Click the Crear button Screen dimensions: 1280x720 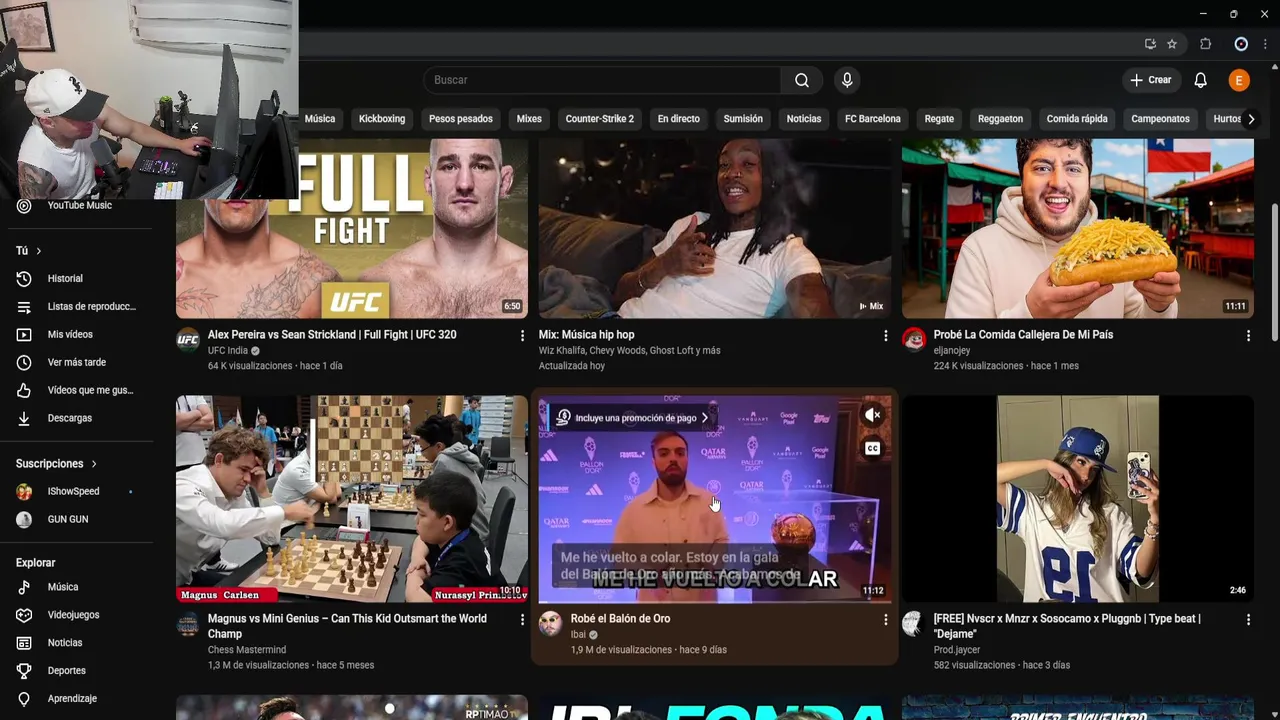coord(1150,80)
